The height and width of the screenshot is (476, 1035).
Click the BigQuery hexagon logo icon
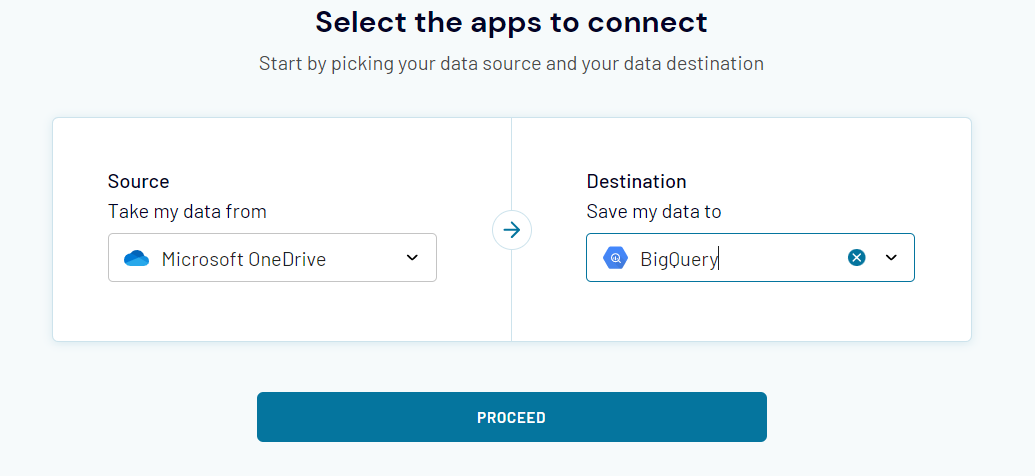(614, 258)
